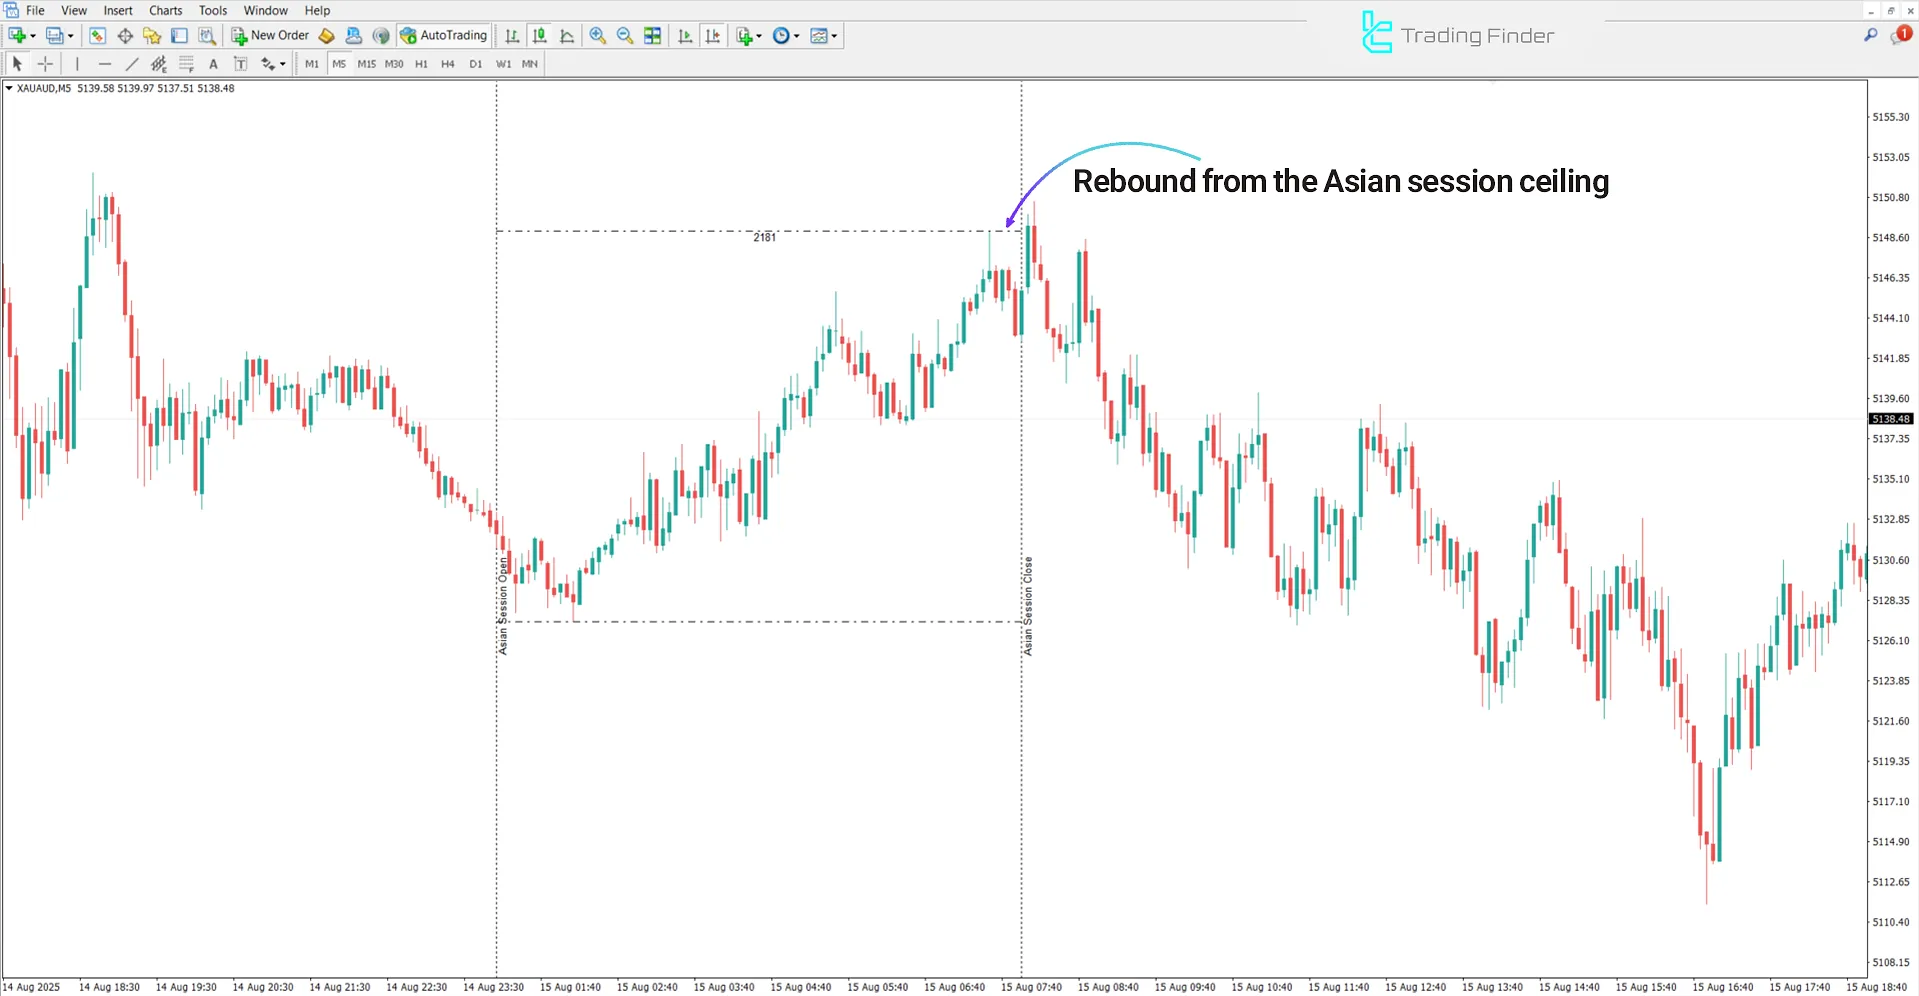Screen dimensions: 1919x996
Task: Open the Charts menu
Action: [166, 11]
